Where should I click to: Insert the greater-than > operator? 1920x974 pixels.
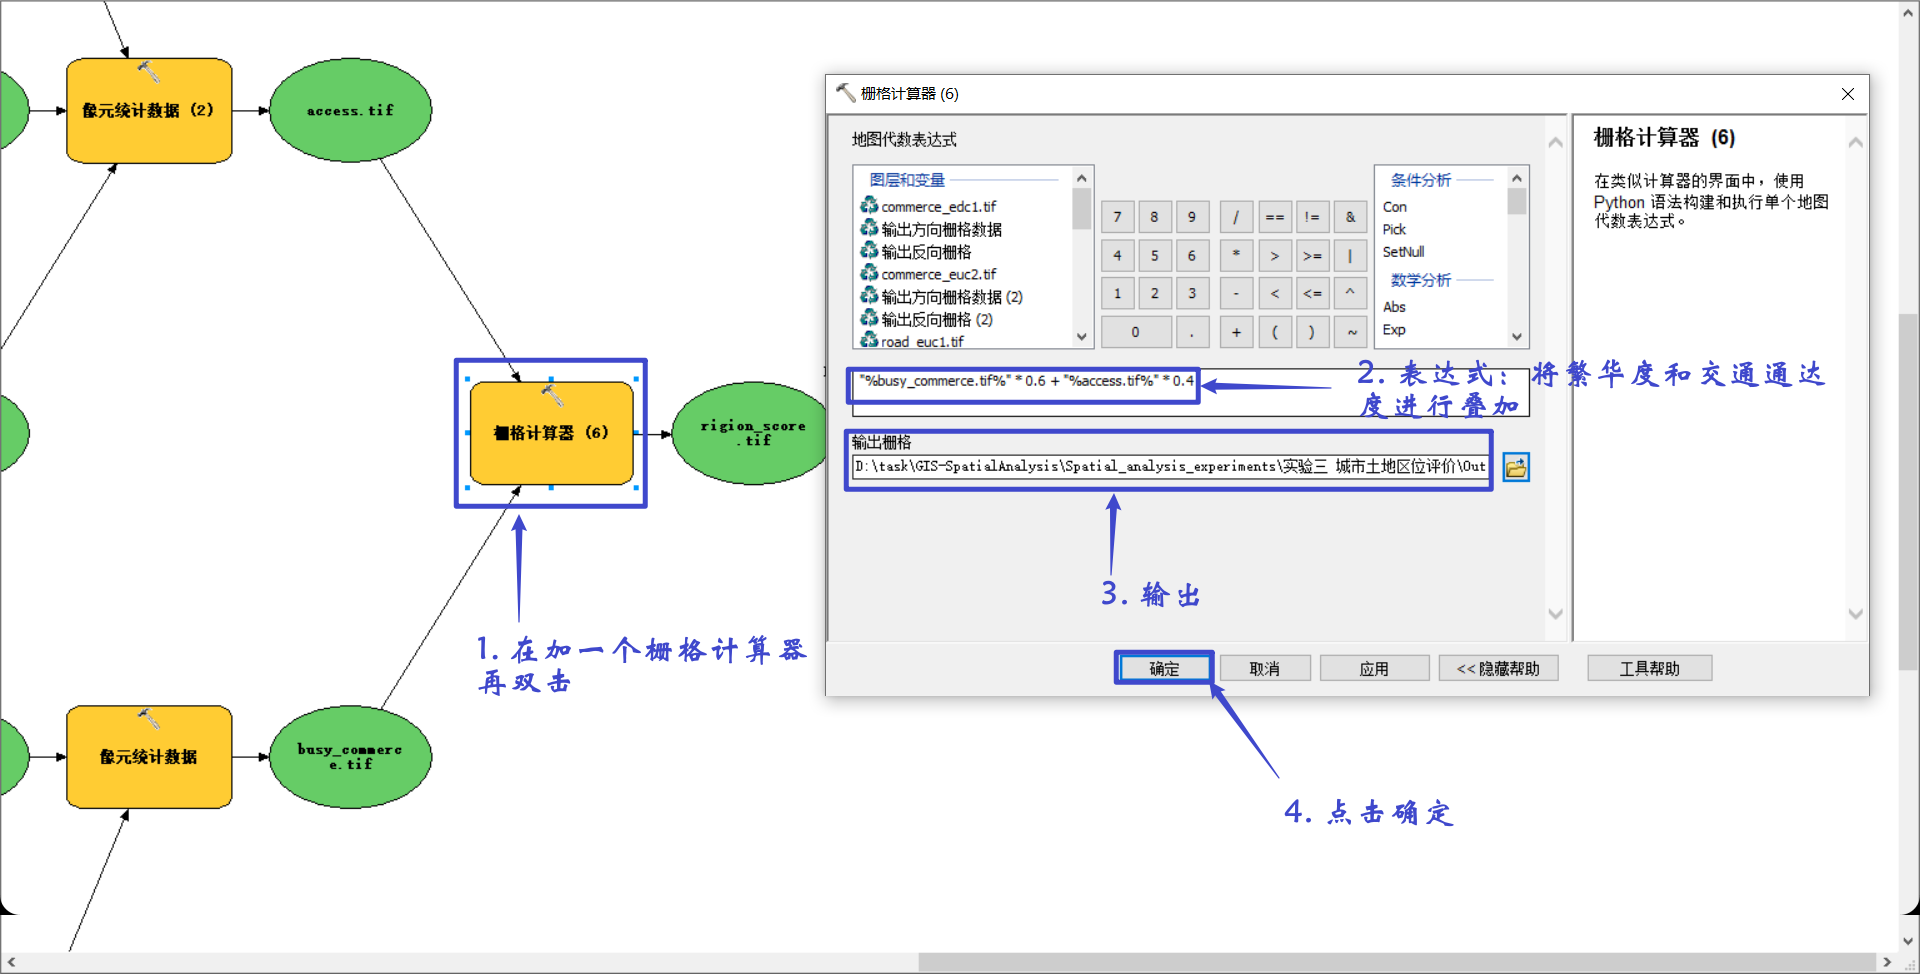coord(1274,255)
